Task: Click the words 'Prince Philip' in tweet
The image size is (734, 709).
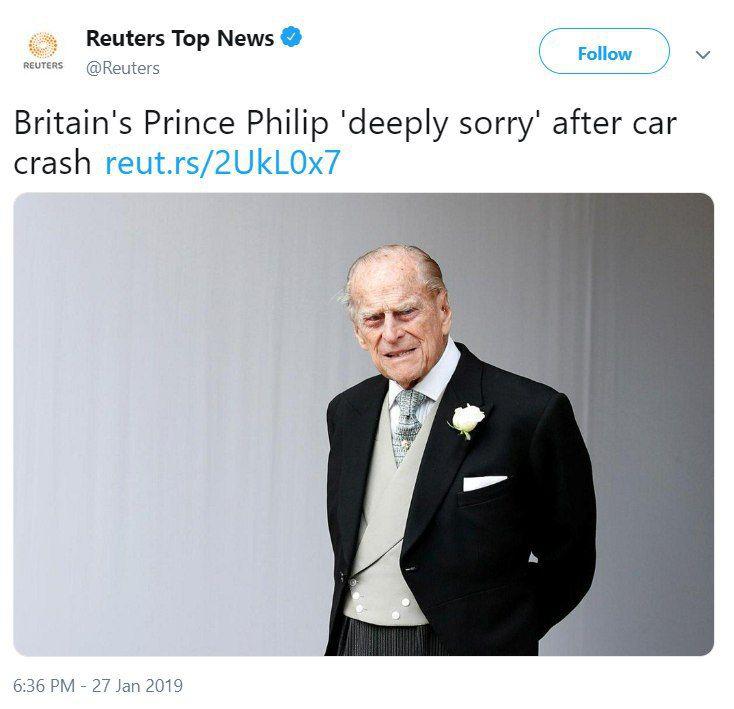Action: click(235, 123)
